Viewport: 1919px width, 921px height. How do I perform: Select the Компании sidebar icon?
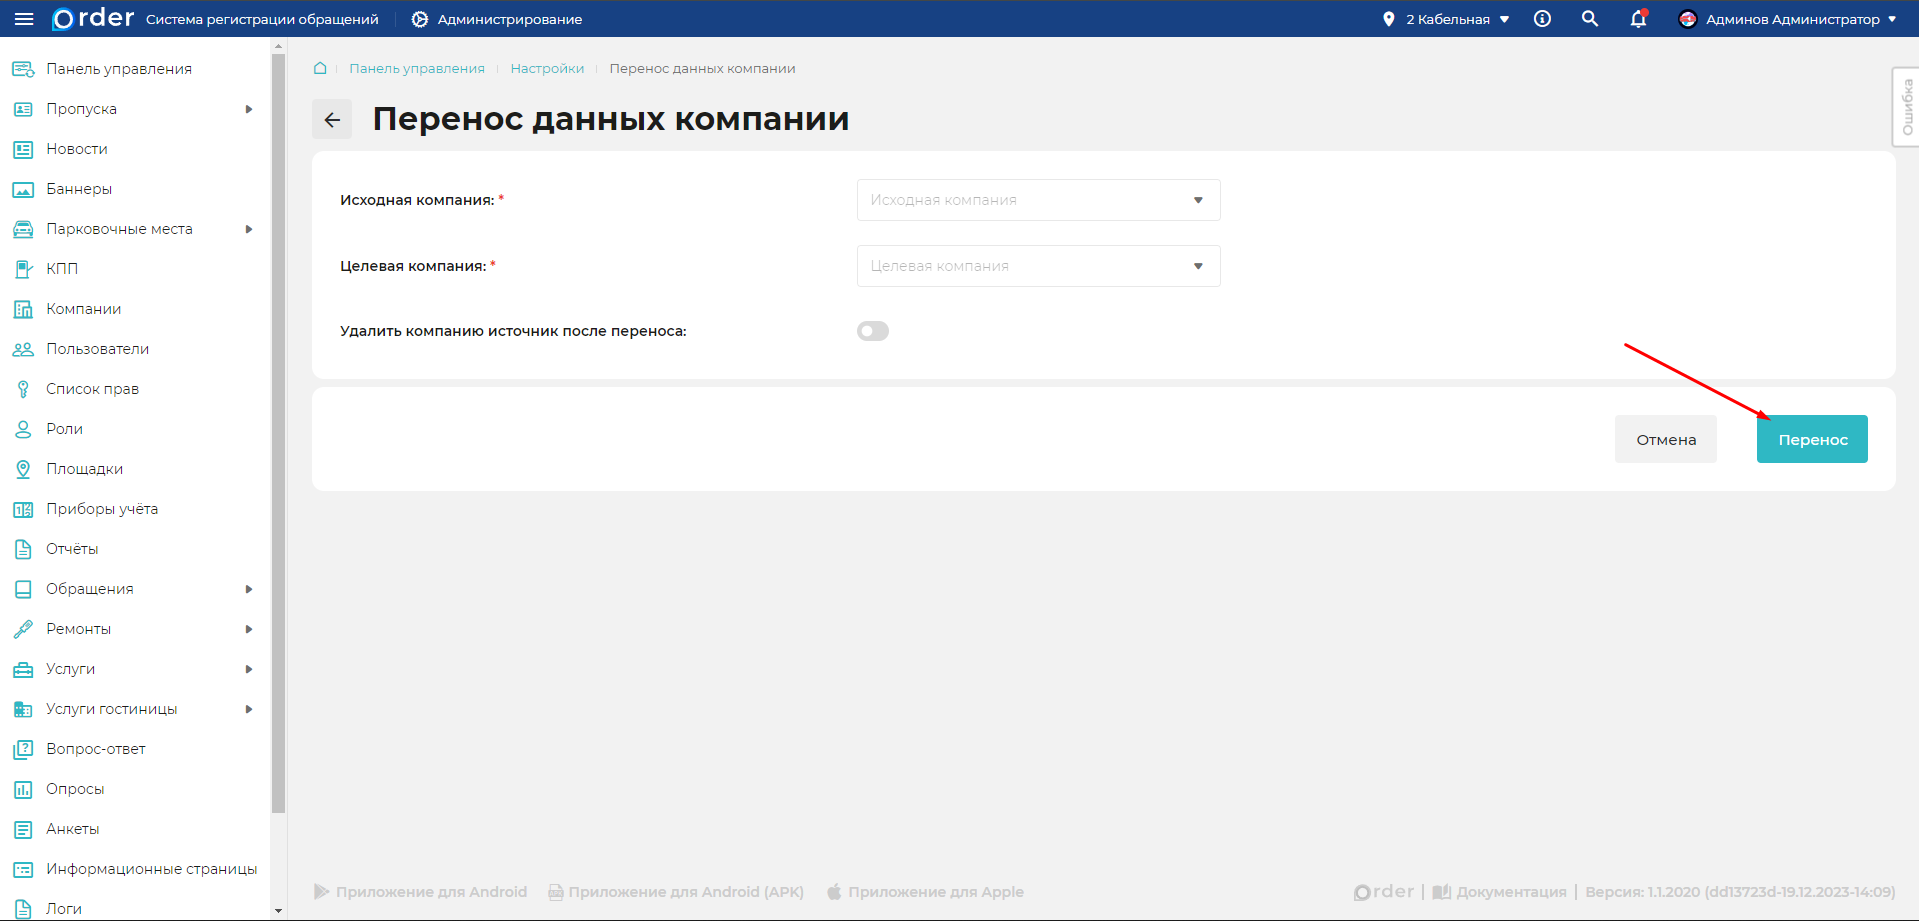(x=23, y=308)
